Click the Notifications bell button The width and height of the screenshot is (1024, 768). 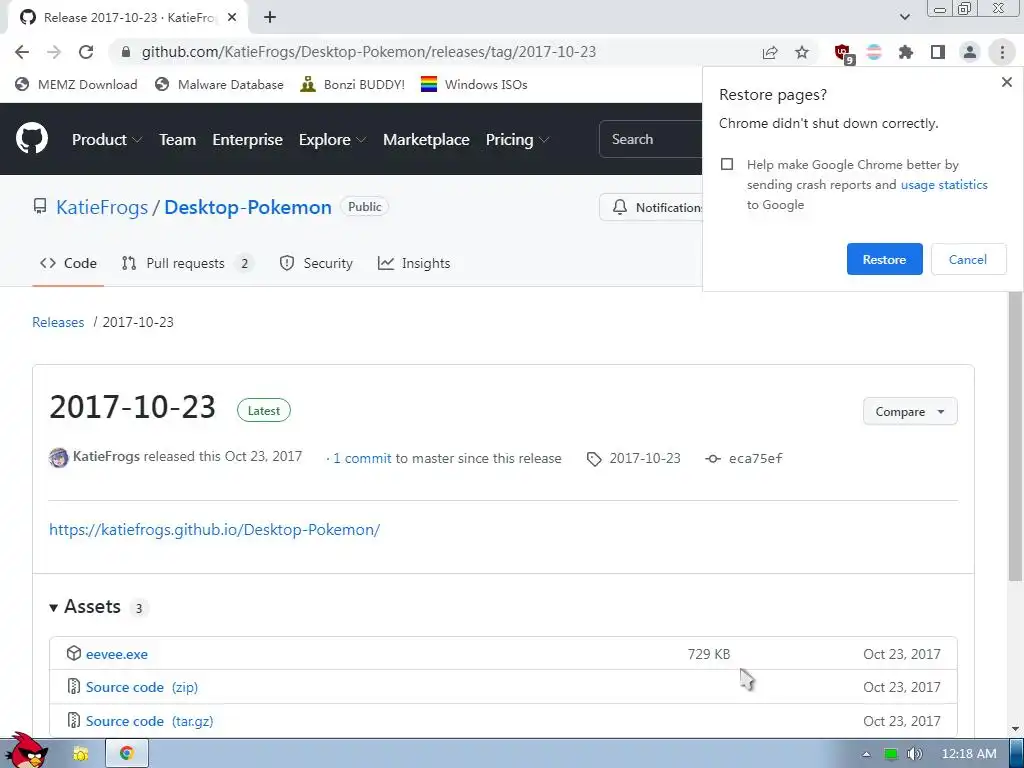pyautogui.click(x=651, y=207)
